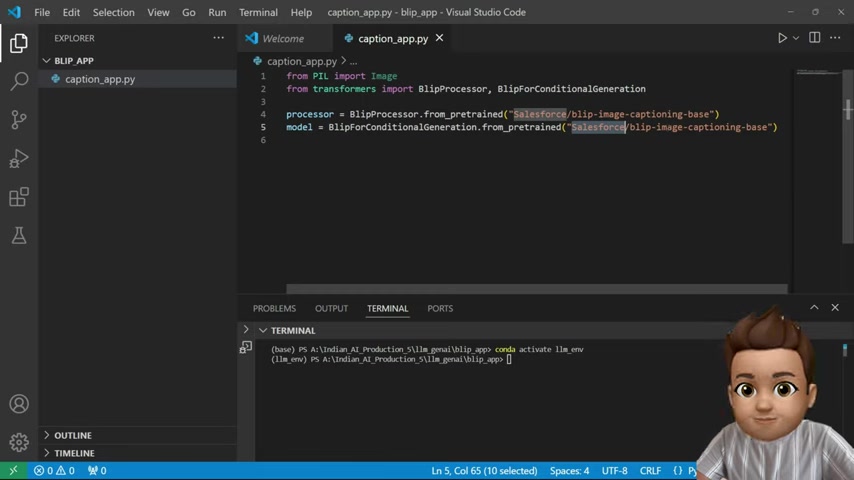Click the Spaces: 4 indentation indicator

[569, 471]
